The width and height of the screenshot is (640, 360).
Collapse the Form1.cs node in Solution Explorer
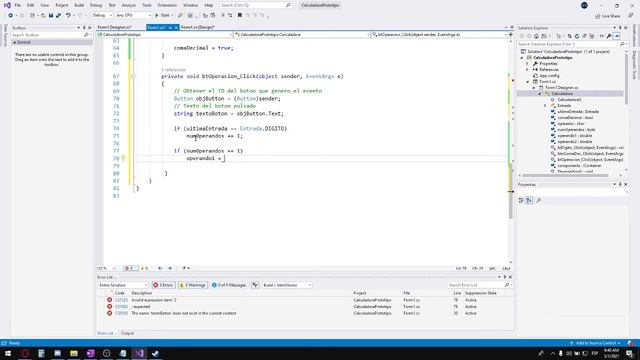pos(527,82)
